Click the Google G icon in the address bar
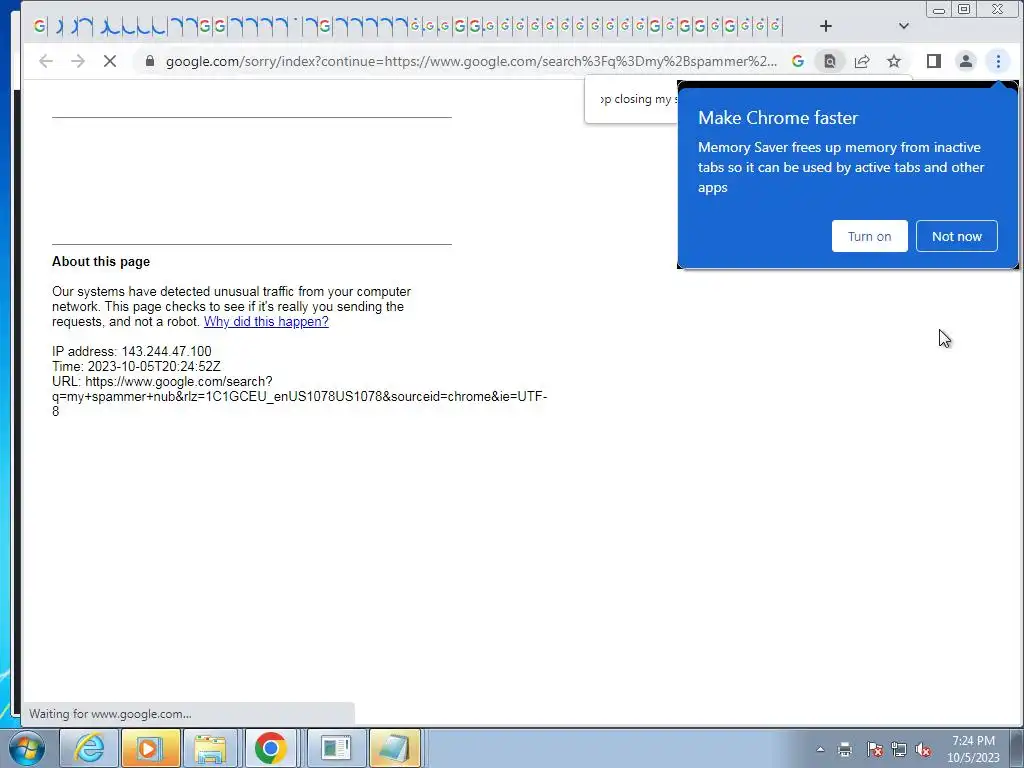This screenshot has height=768, width=1024. coord(797,61)
